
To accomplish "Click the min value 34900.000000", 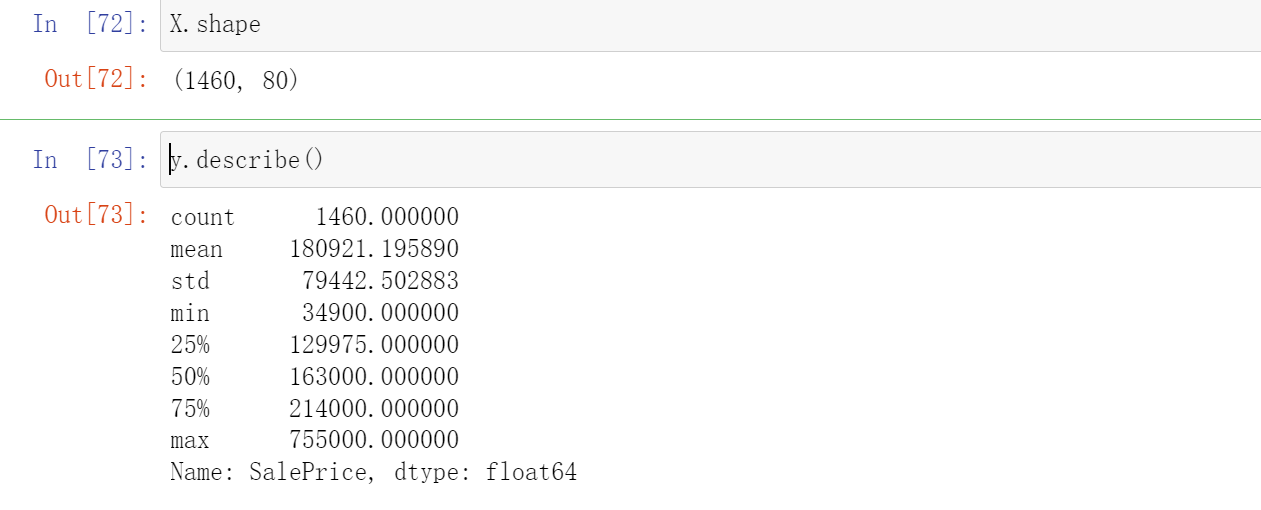I will click(x=380, y=313).
